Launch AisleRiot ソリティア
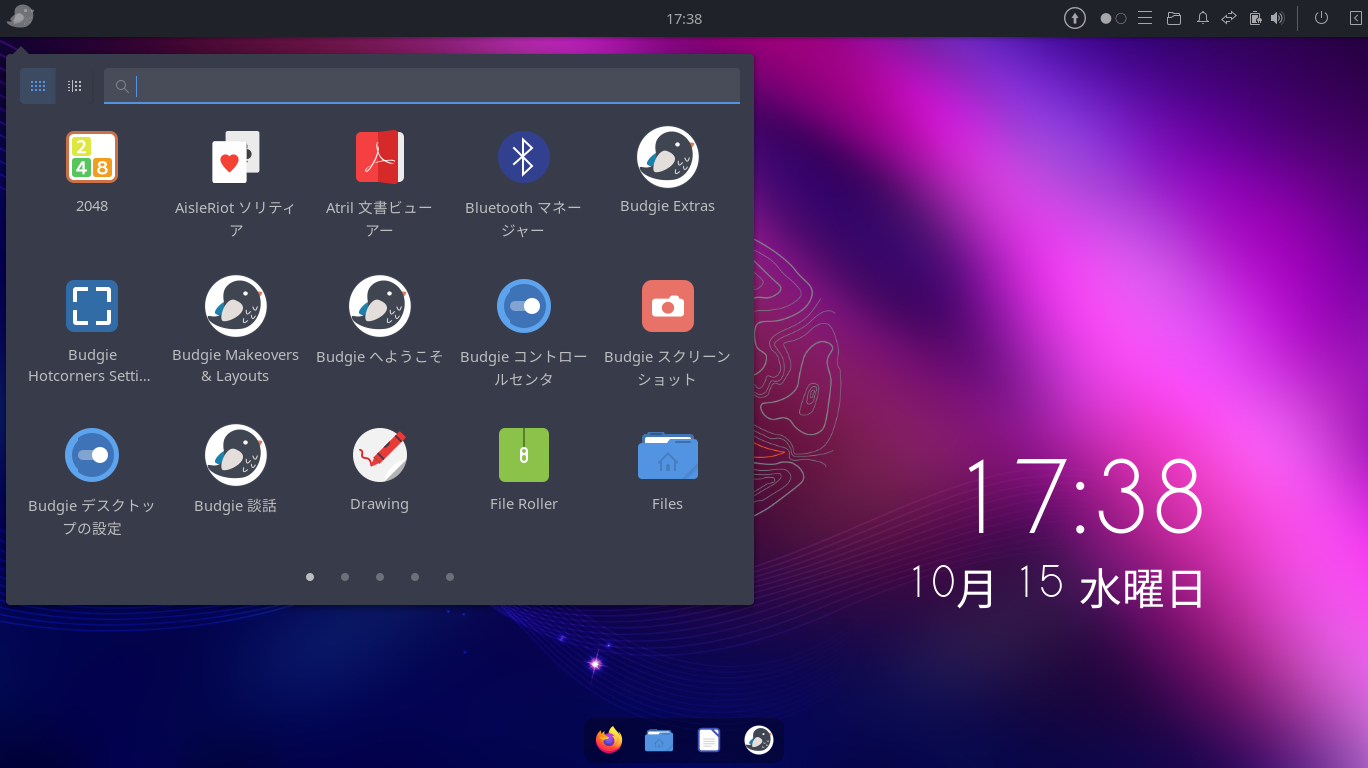This screenshot has width=1368, height=768. pyautogui.click(x=235, y=157)
